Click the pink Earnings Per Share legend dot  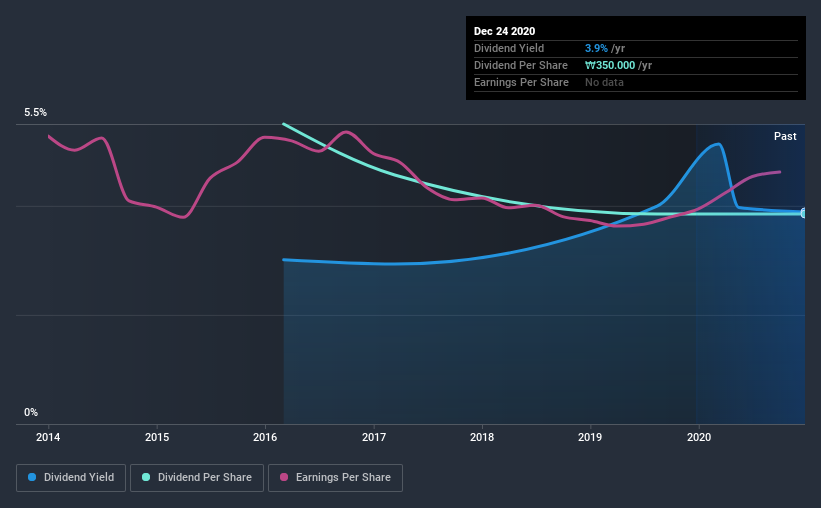pos(284,477)
